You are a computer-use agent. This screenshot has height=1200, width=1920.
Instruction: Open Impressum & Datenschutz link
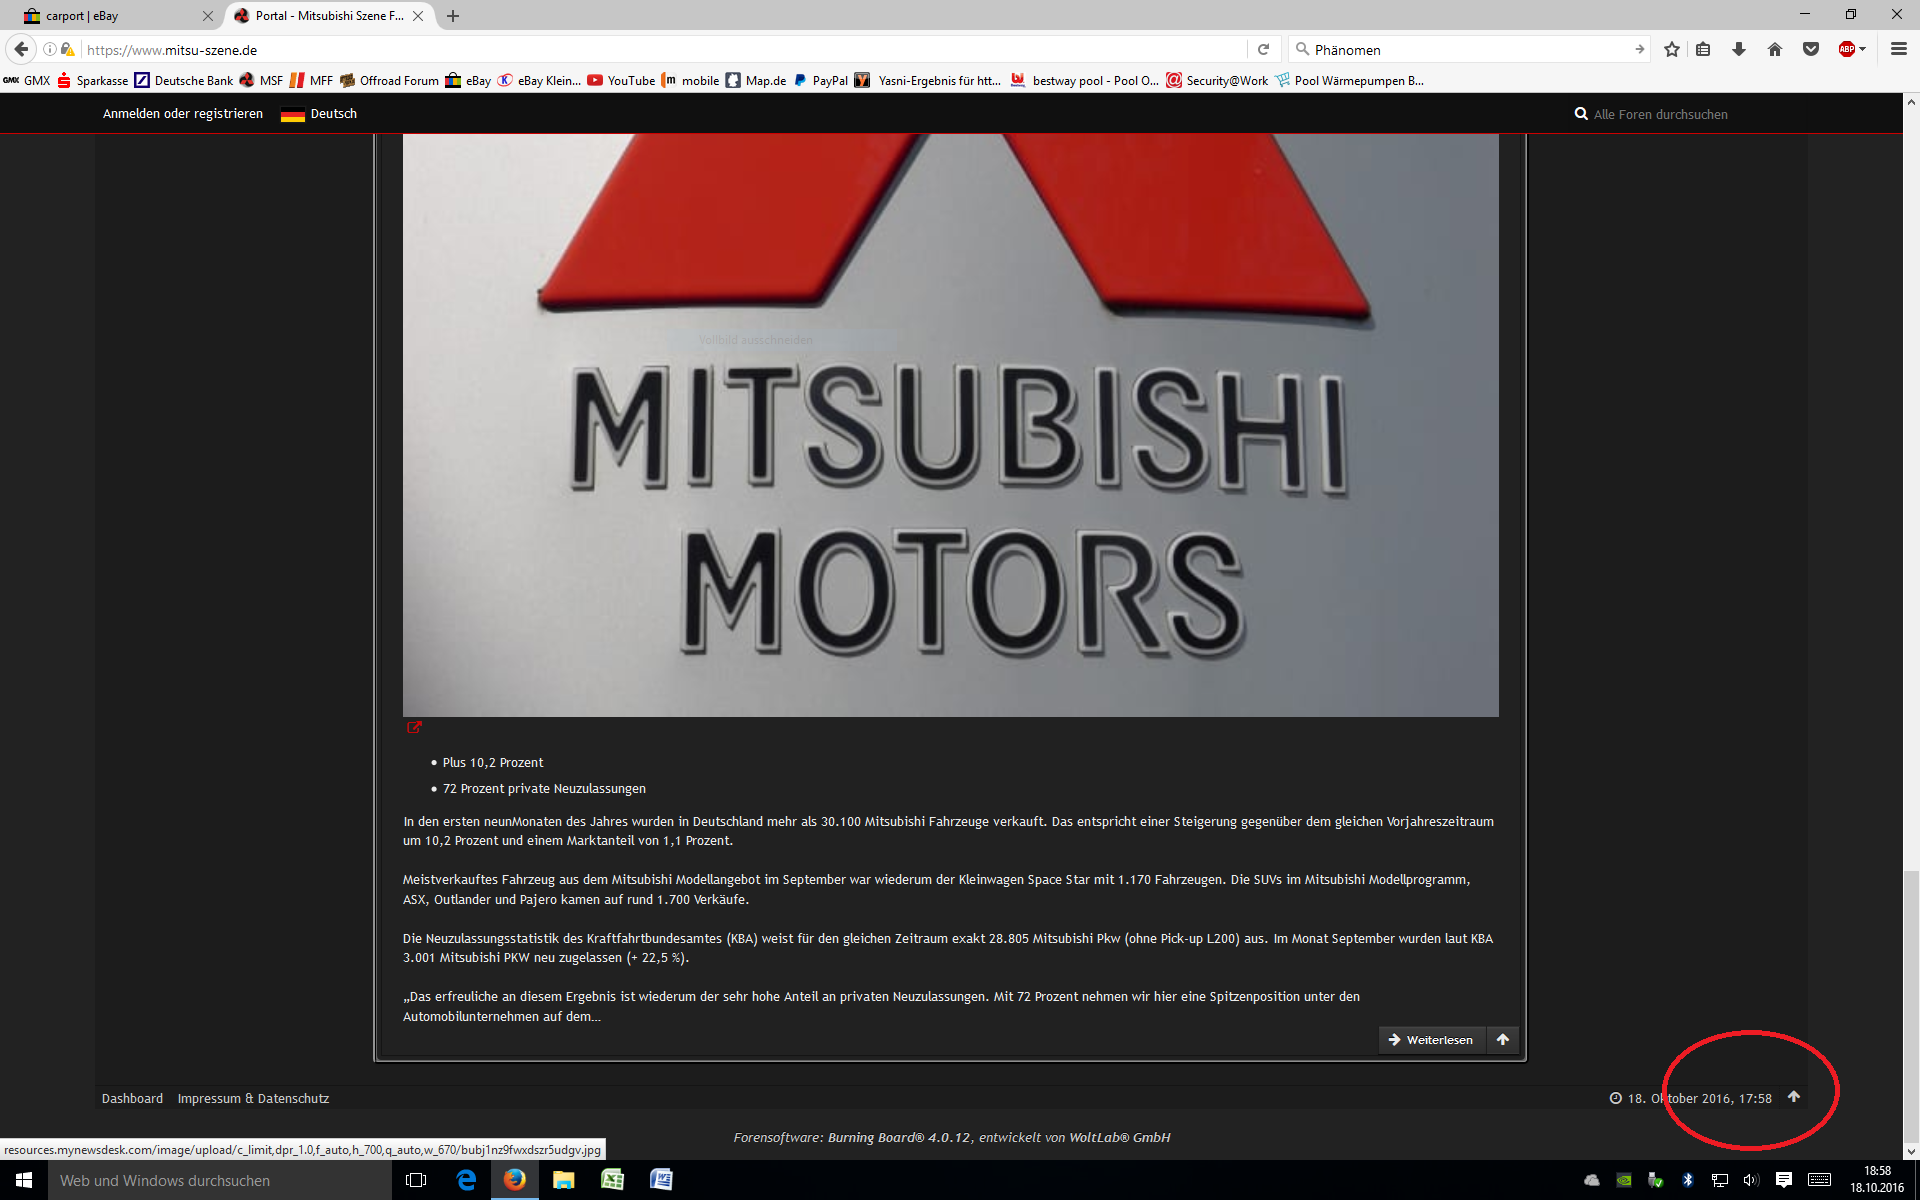[253, 1098]
